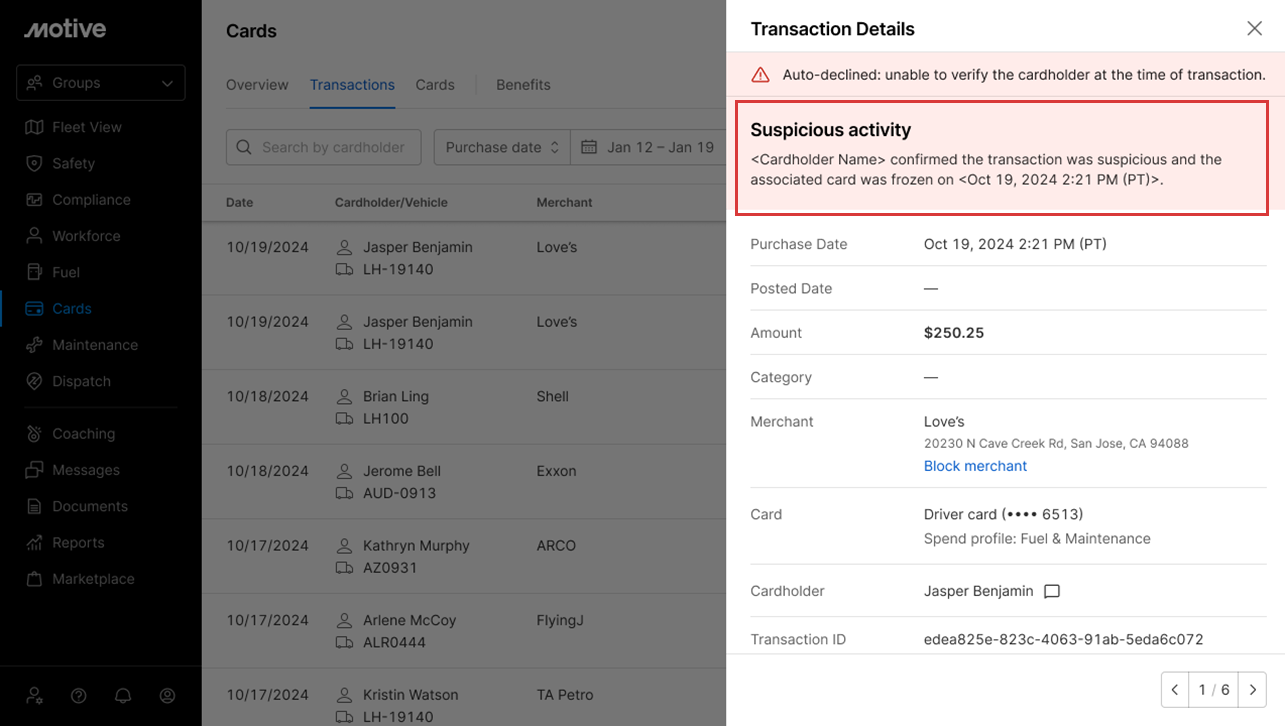The height and width of the screenshot is (726, 1285).
Task: Go to the previous transaction arrow
Action: click(x=1176, y=690)
